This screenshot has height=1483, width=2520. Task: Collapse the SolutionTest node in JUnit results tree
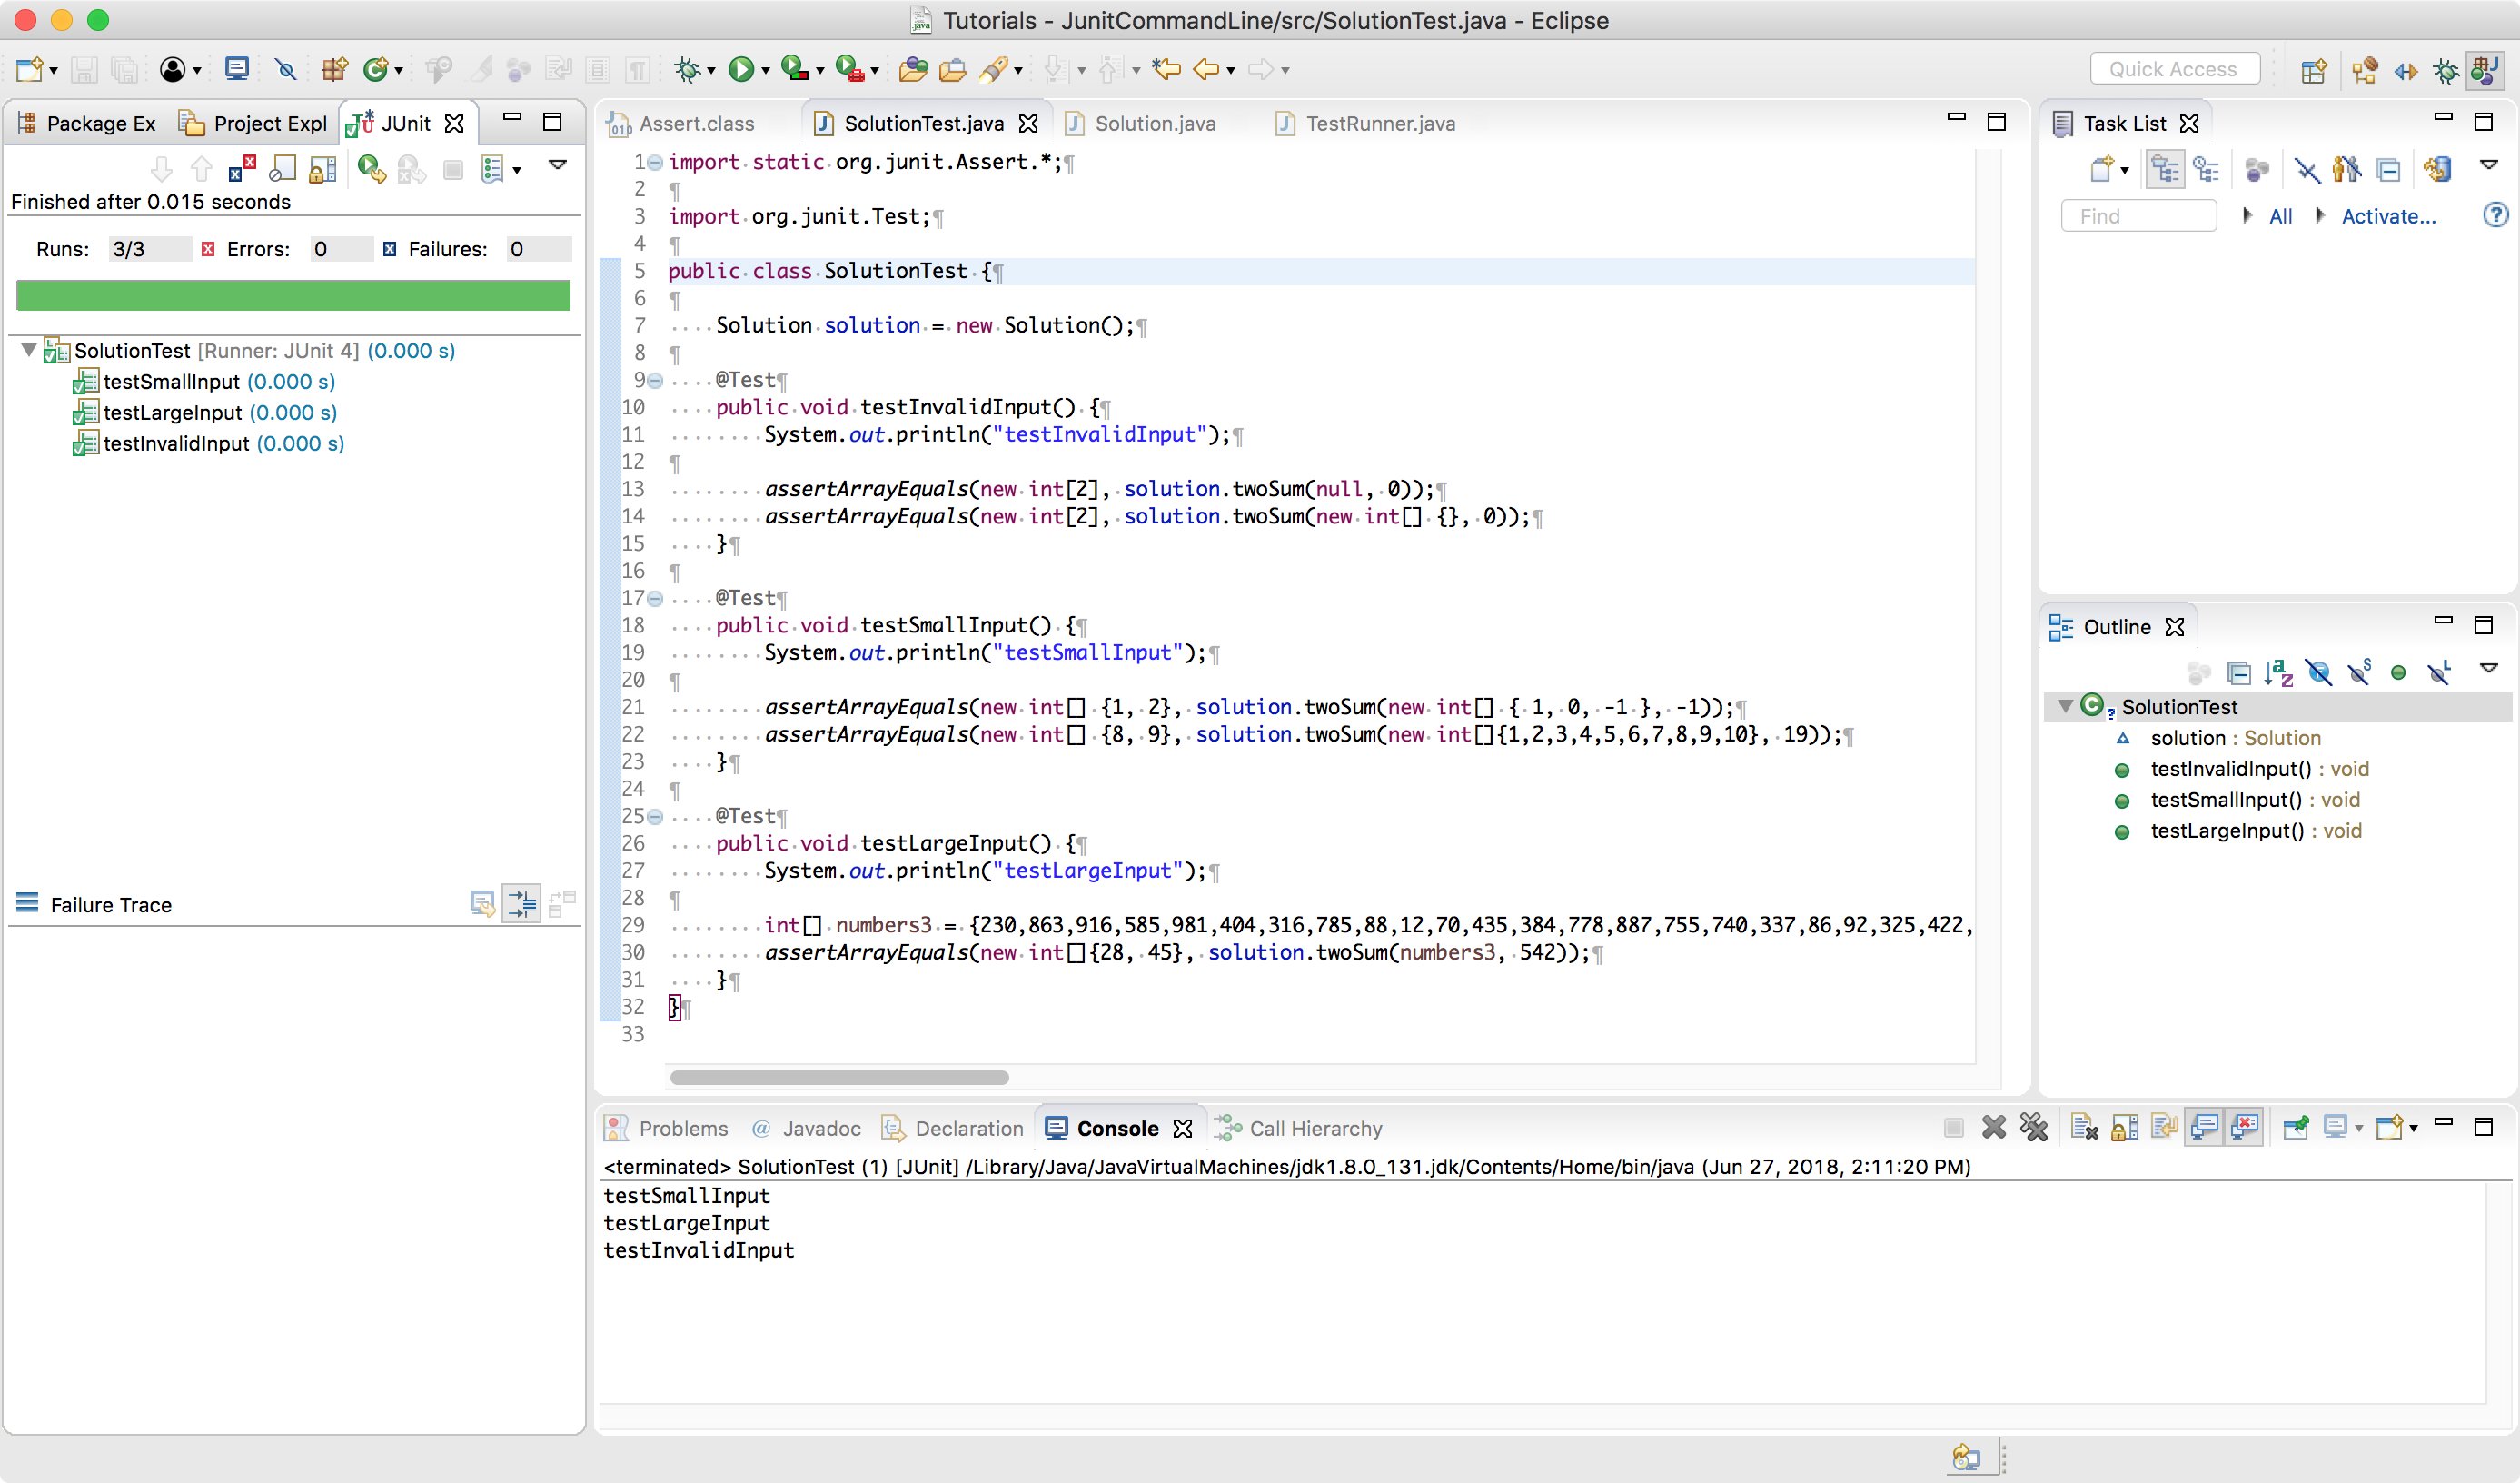(29, 350)
